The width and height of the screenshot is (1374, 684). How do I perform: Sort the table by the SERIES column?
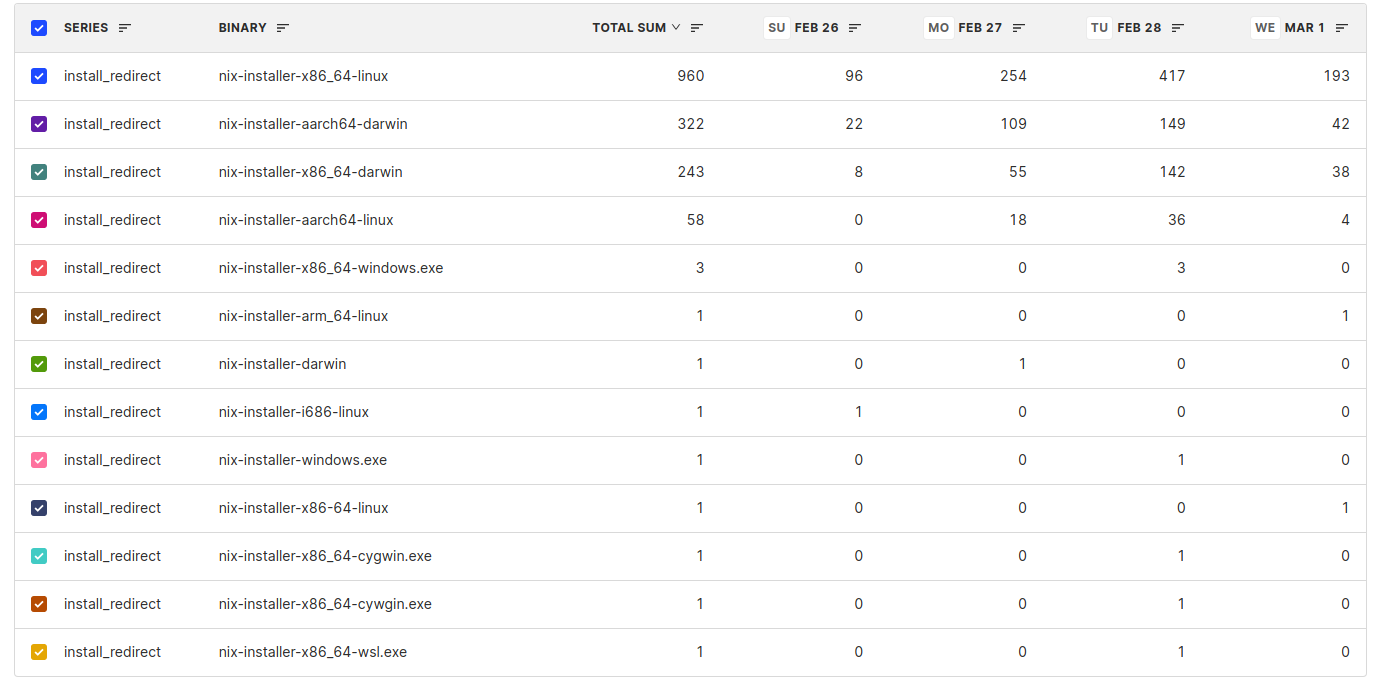click(x=86, y=28)
